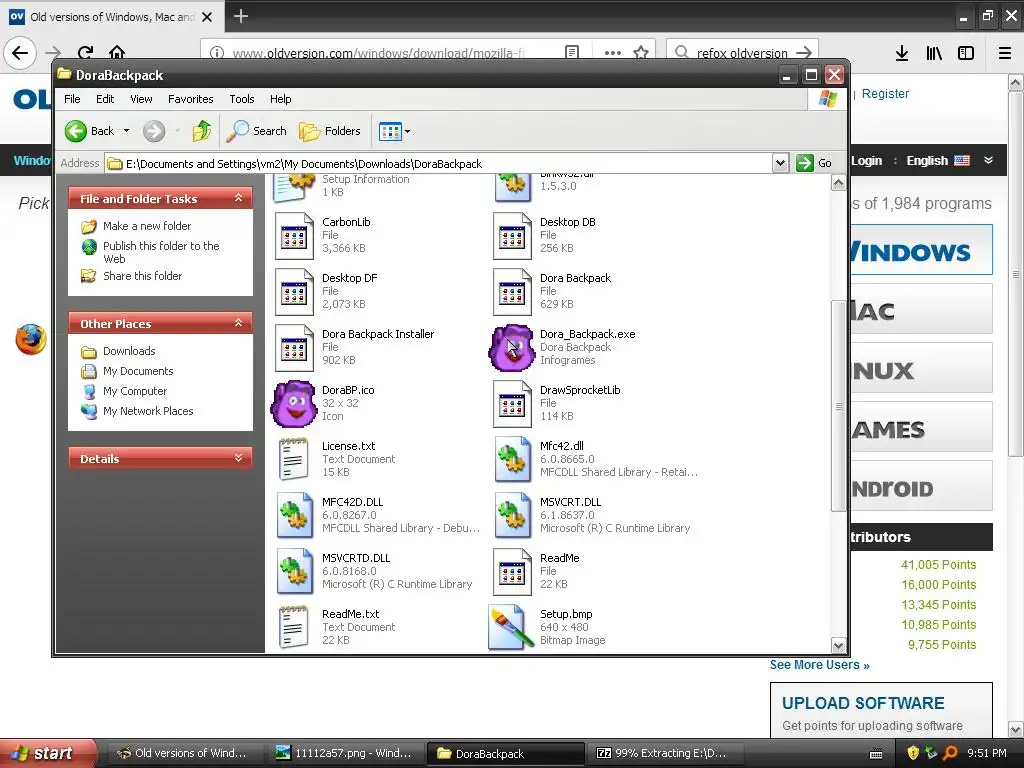Select the ReadMe file icon (22 KB File)
This screenshot has height=768, width=1024.
pos(512,572)
